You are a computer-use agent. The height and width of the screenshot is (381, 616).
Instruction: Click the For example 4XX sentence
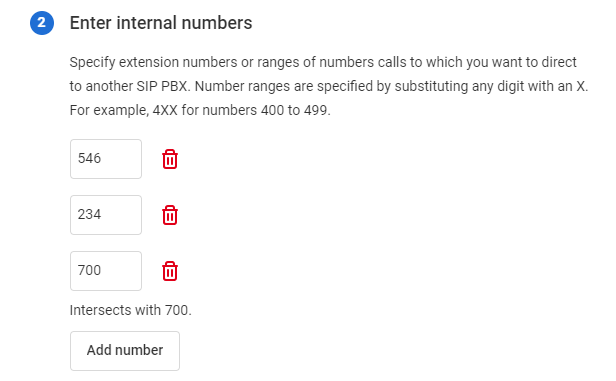tap(200, 110)
